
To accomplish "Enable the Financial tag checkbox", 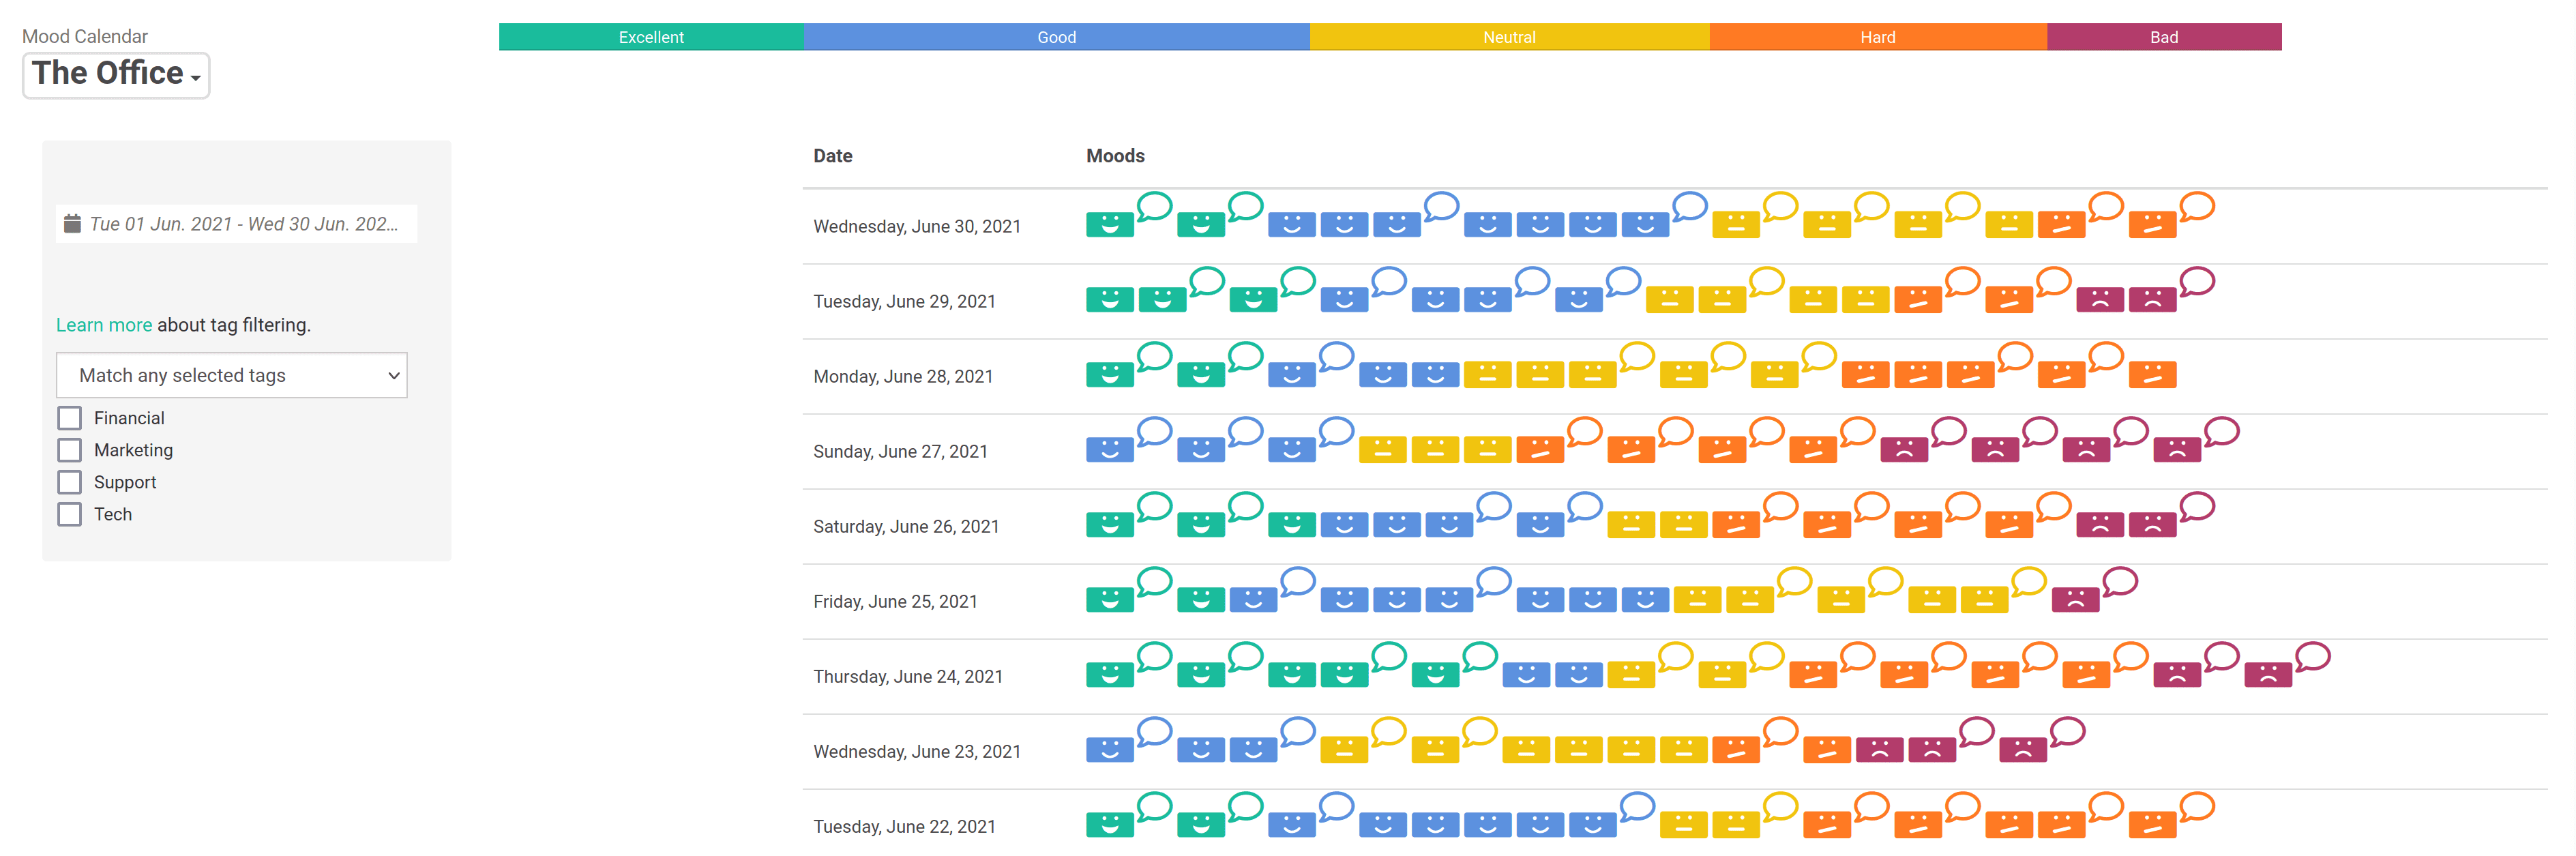I will click(69, 418).
